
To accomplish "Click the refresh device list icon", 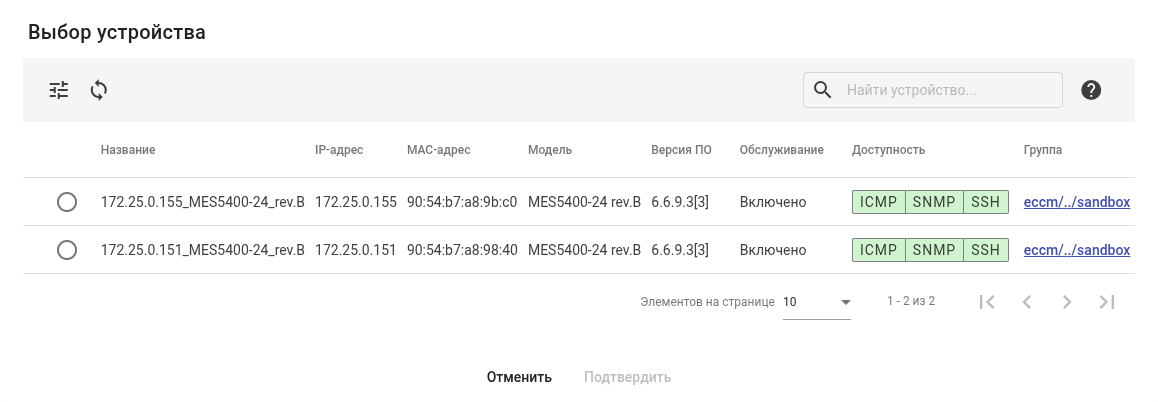I will click(x=98, y=90).
